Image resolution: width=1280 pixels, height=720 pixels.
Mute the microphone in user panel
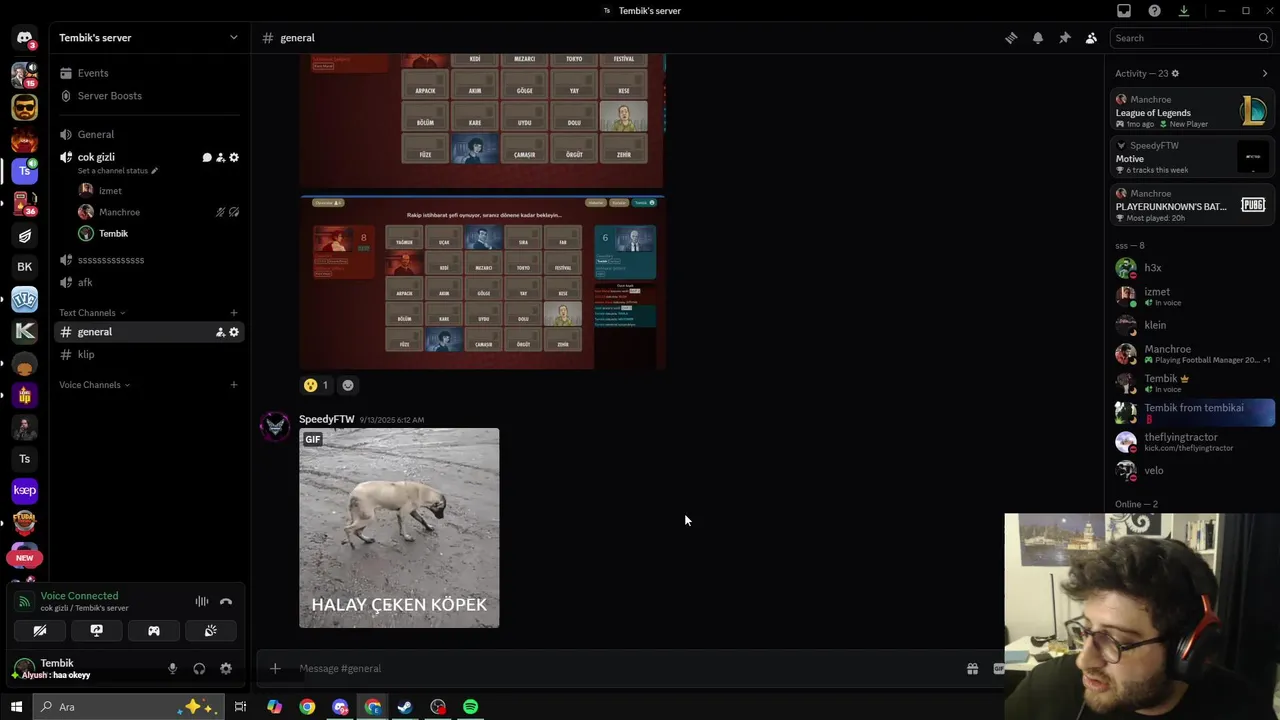pos(172,669)
